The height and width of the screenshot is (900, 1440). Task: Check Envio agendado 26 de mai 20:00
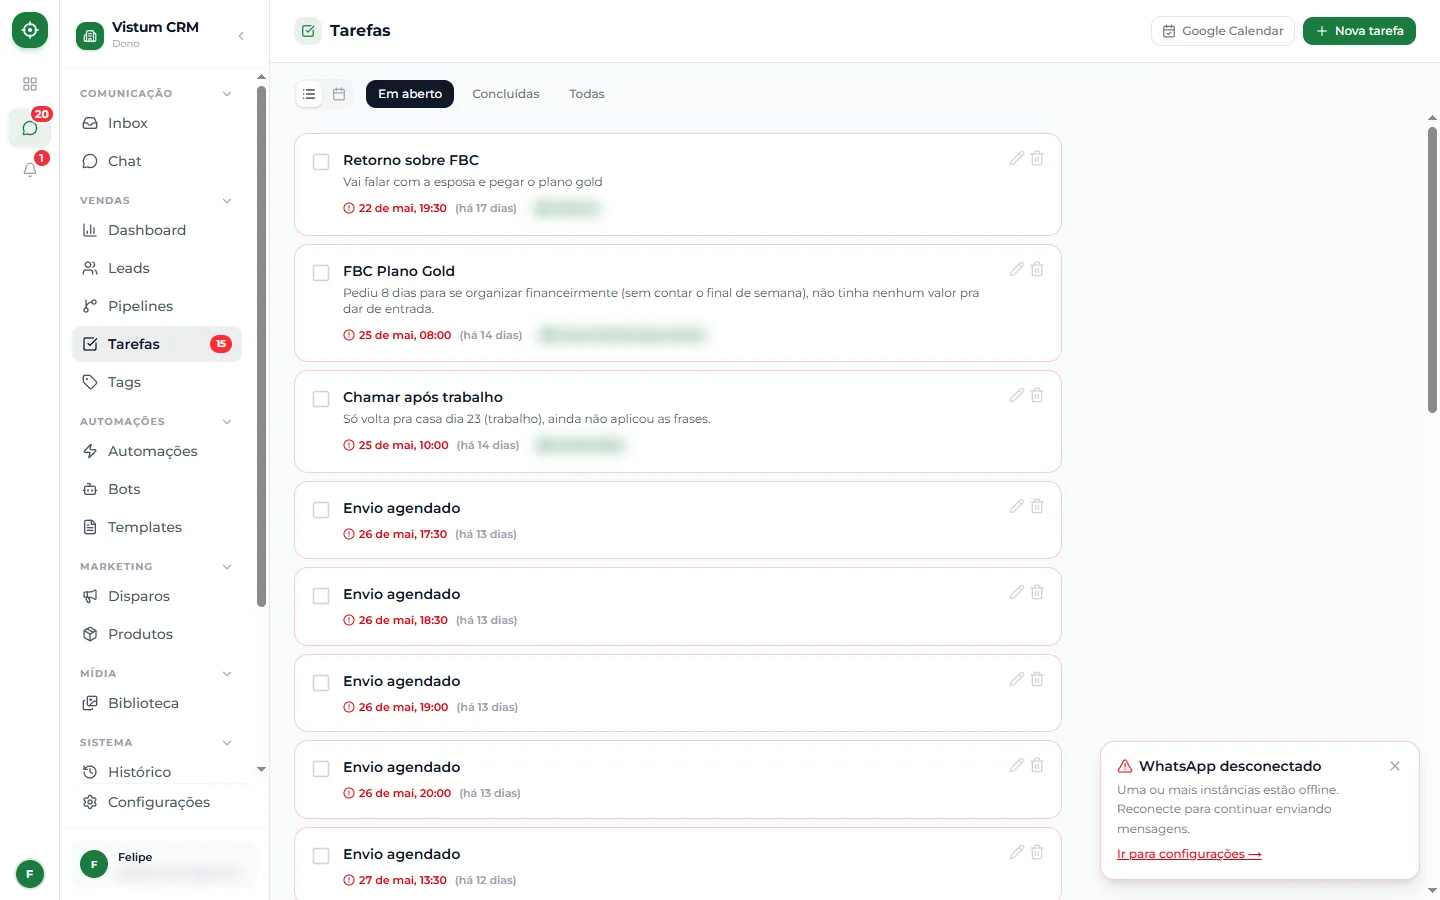coord(321,769)
